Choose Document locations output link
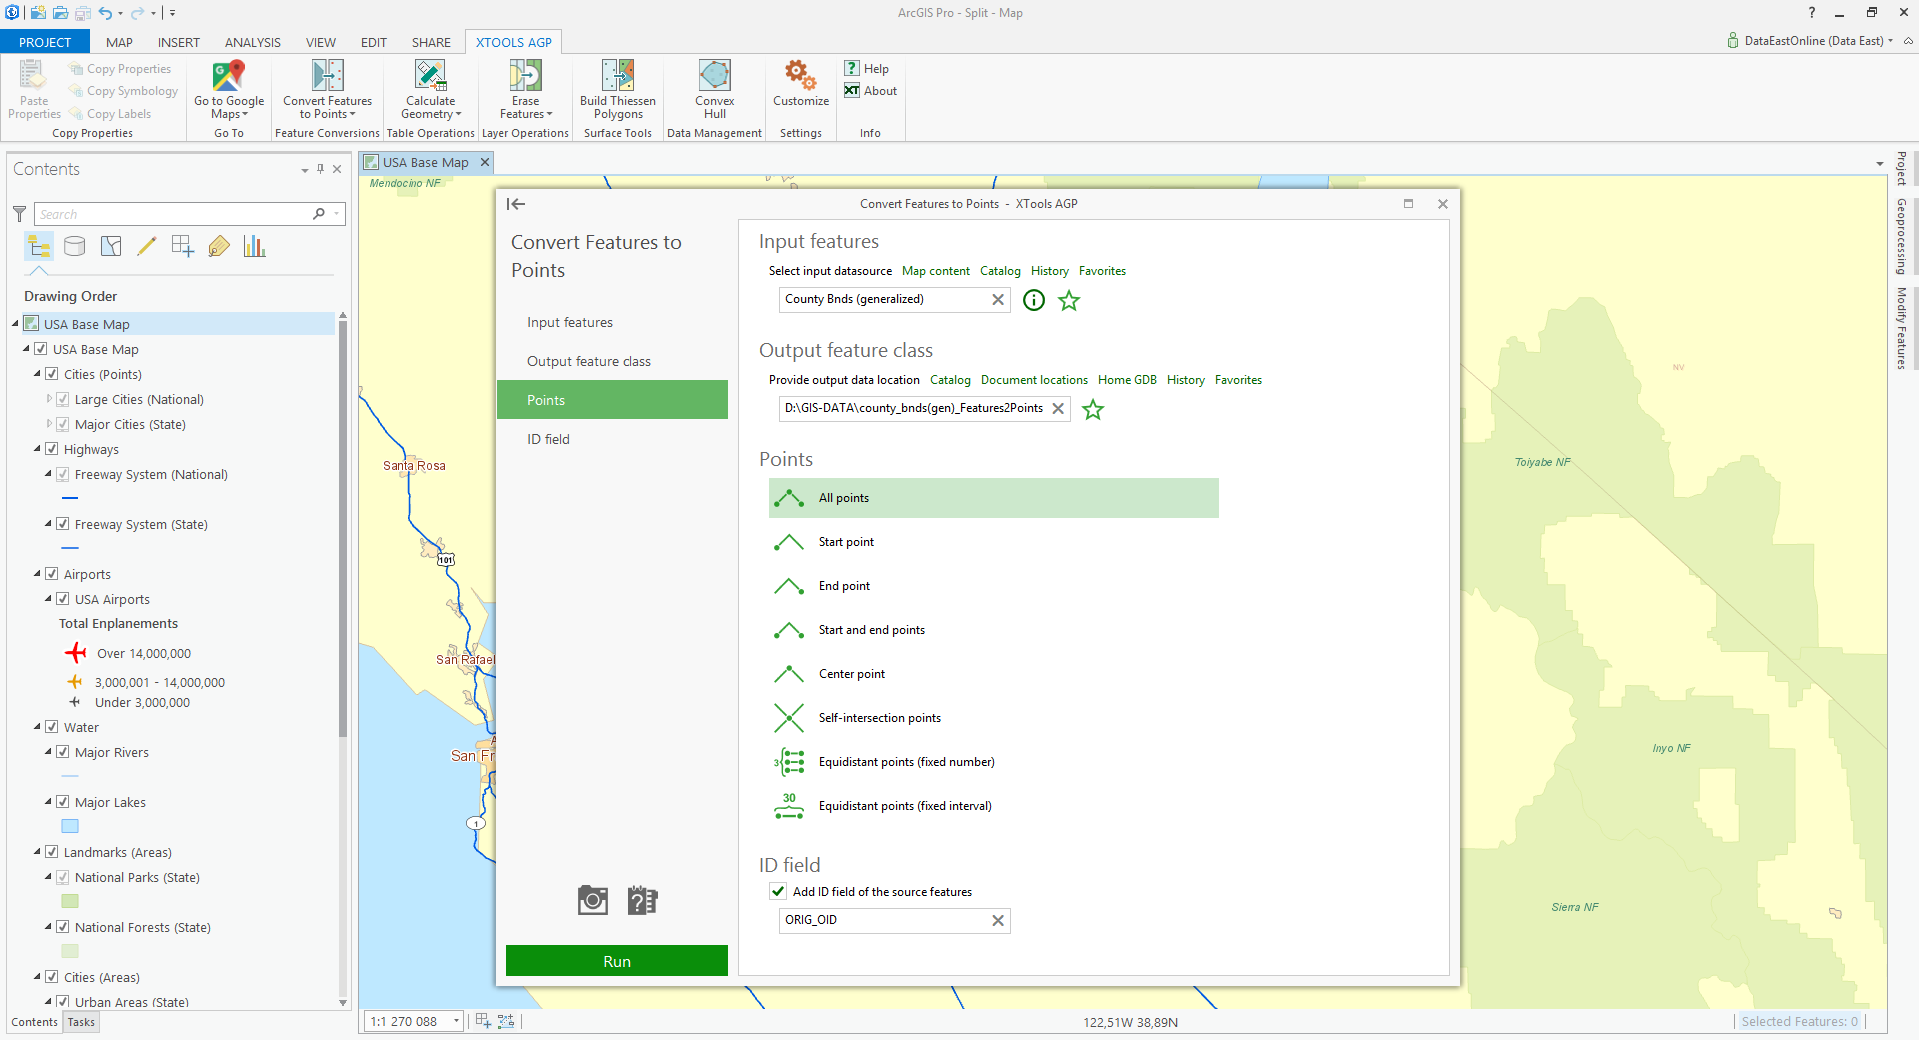Image resolution: width=1919 pixels, height=1040 pixels. coord(1034,380)
